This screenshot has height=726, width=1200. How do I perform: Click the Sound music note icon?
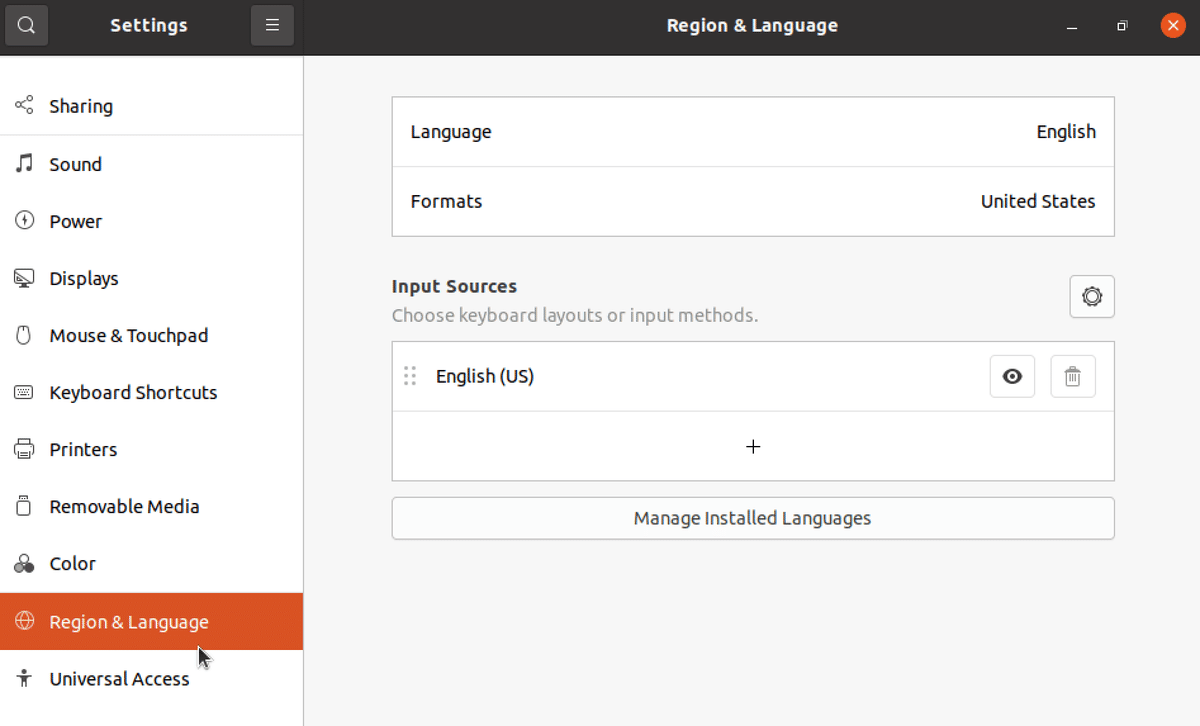coord(24,163)
